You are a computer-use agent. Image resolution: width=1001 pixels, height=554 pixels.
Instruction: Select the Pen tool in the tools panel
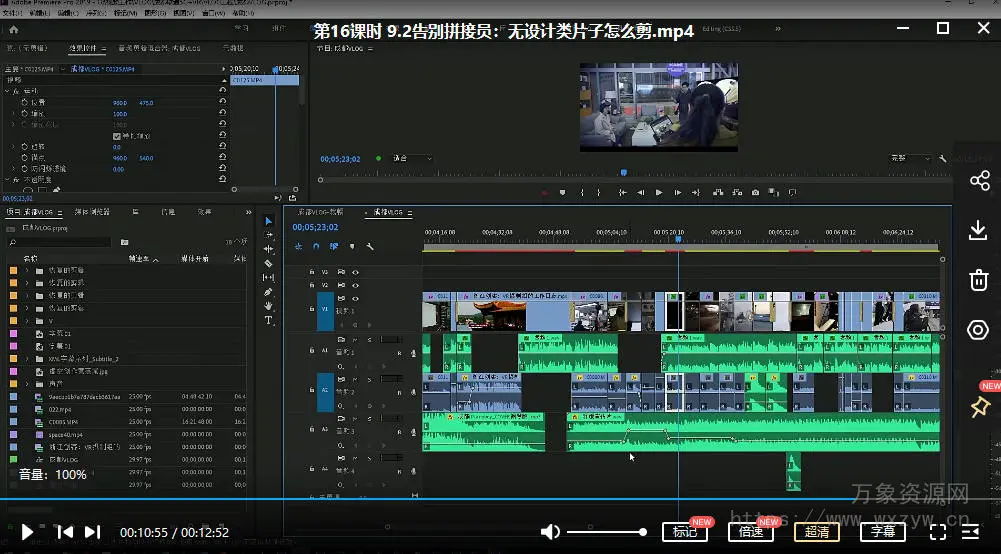click(268, 292)
